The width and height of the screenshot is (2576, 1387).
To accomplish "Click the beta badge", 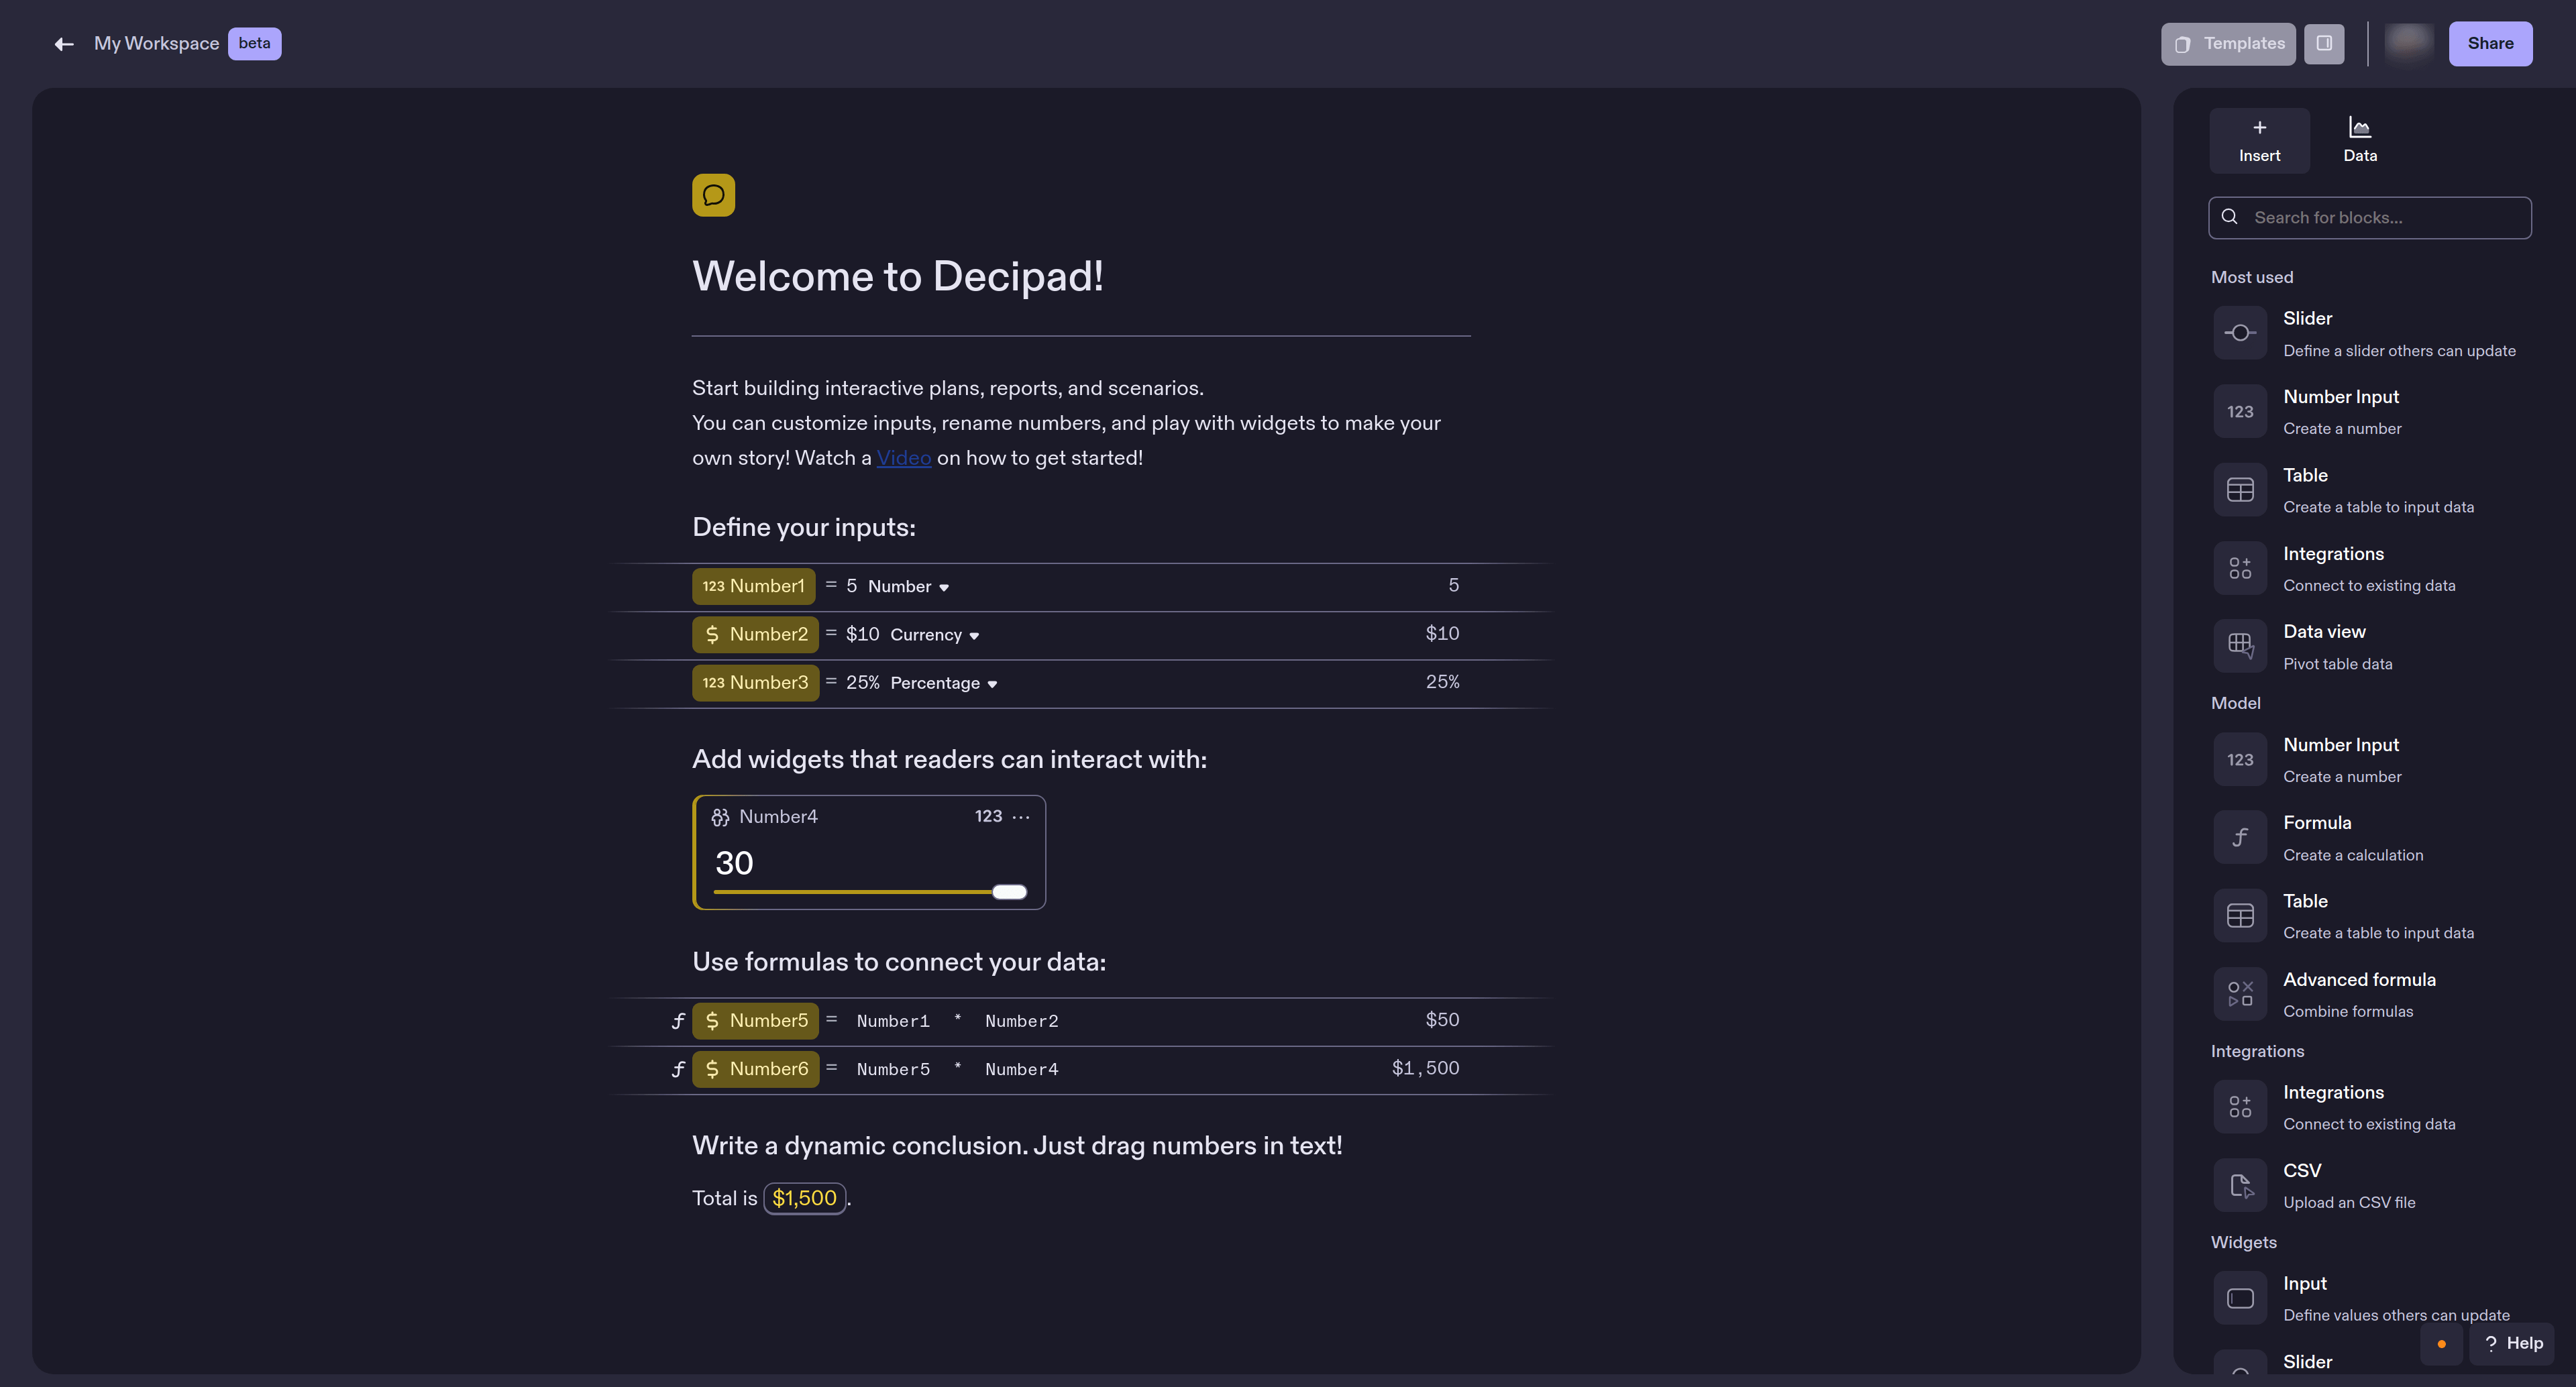I will [x=254, y=44].
